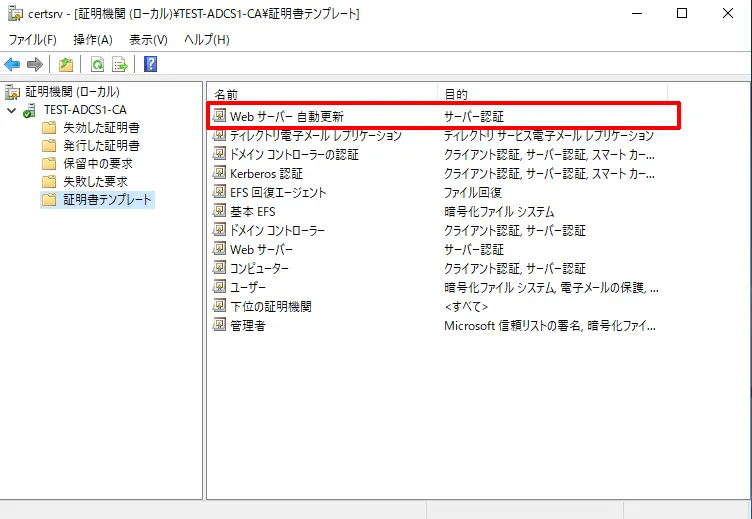The width and height of the screenshot is (752, 519).
Task: Select ユーザー row name
Action: (x=248, y=287)
